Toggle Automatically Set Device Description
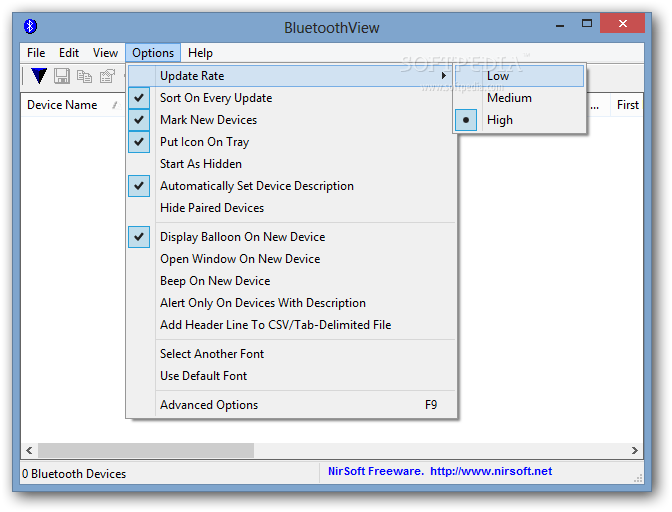The width and height of the screenshot is (672, 512). [x=291, y=186]
